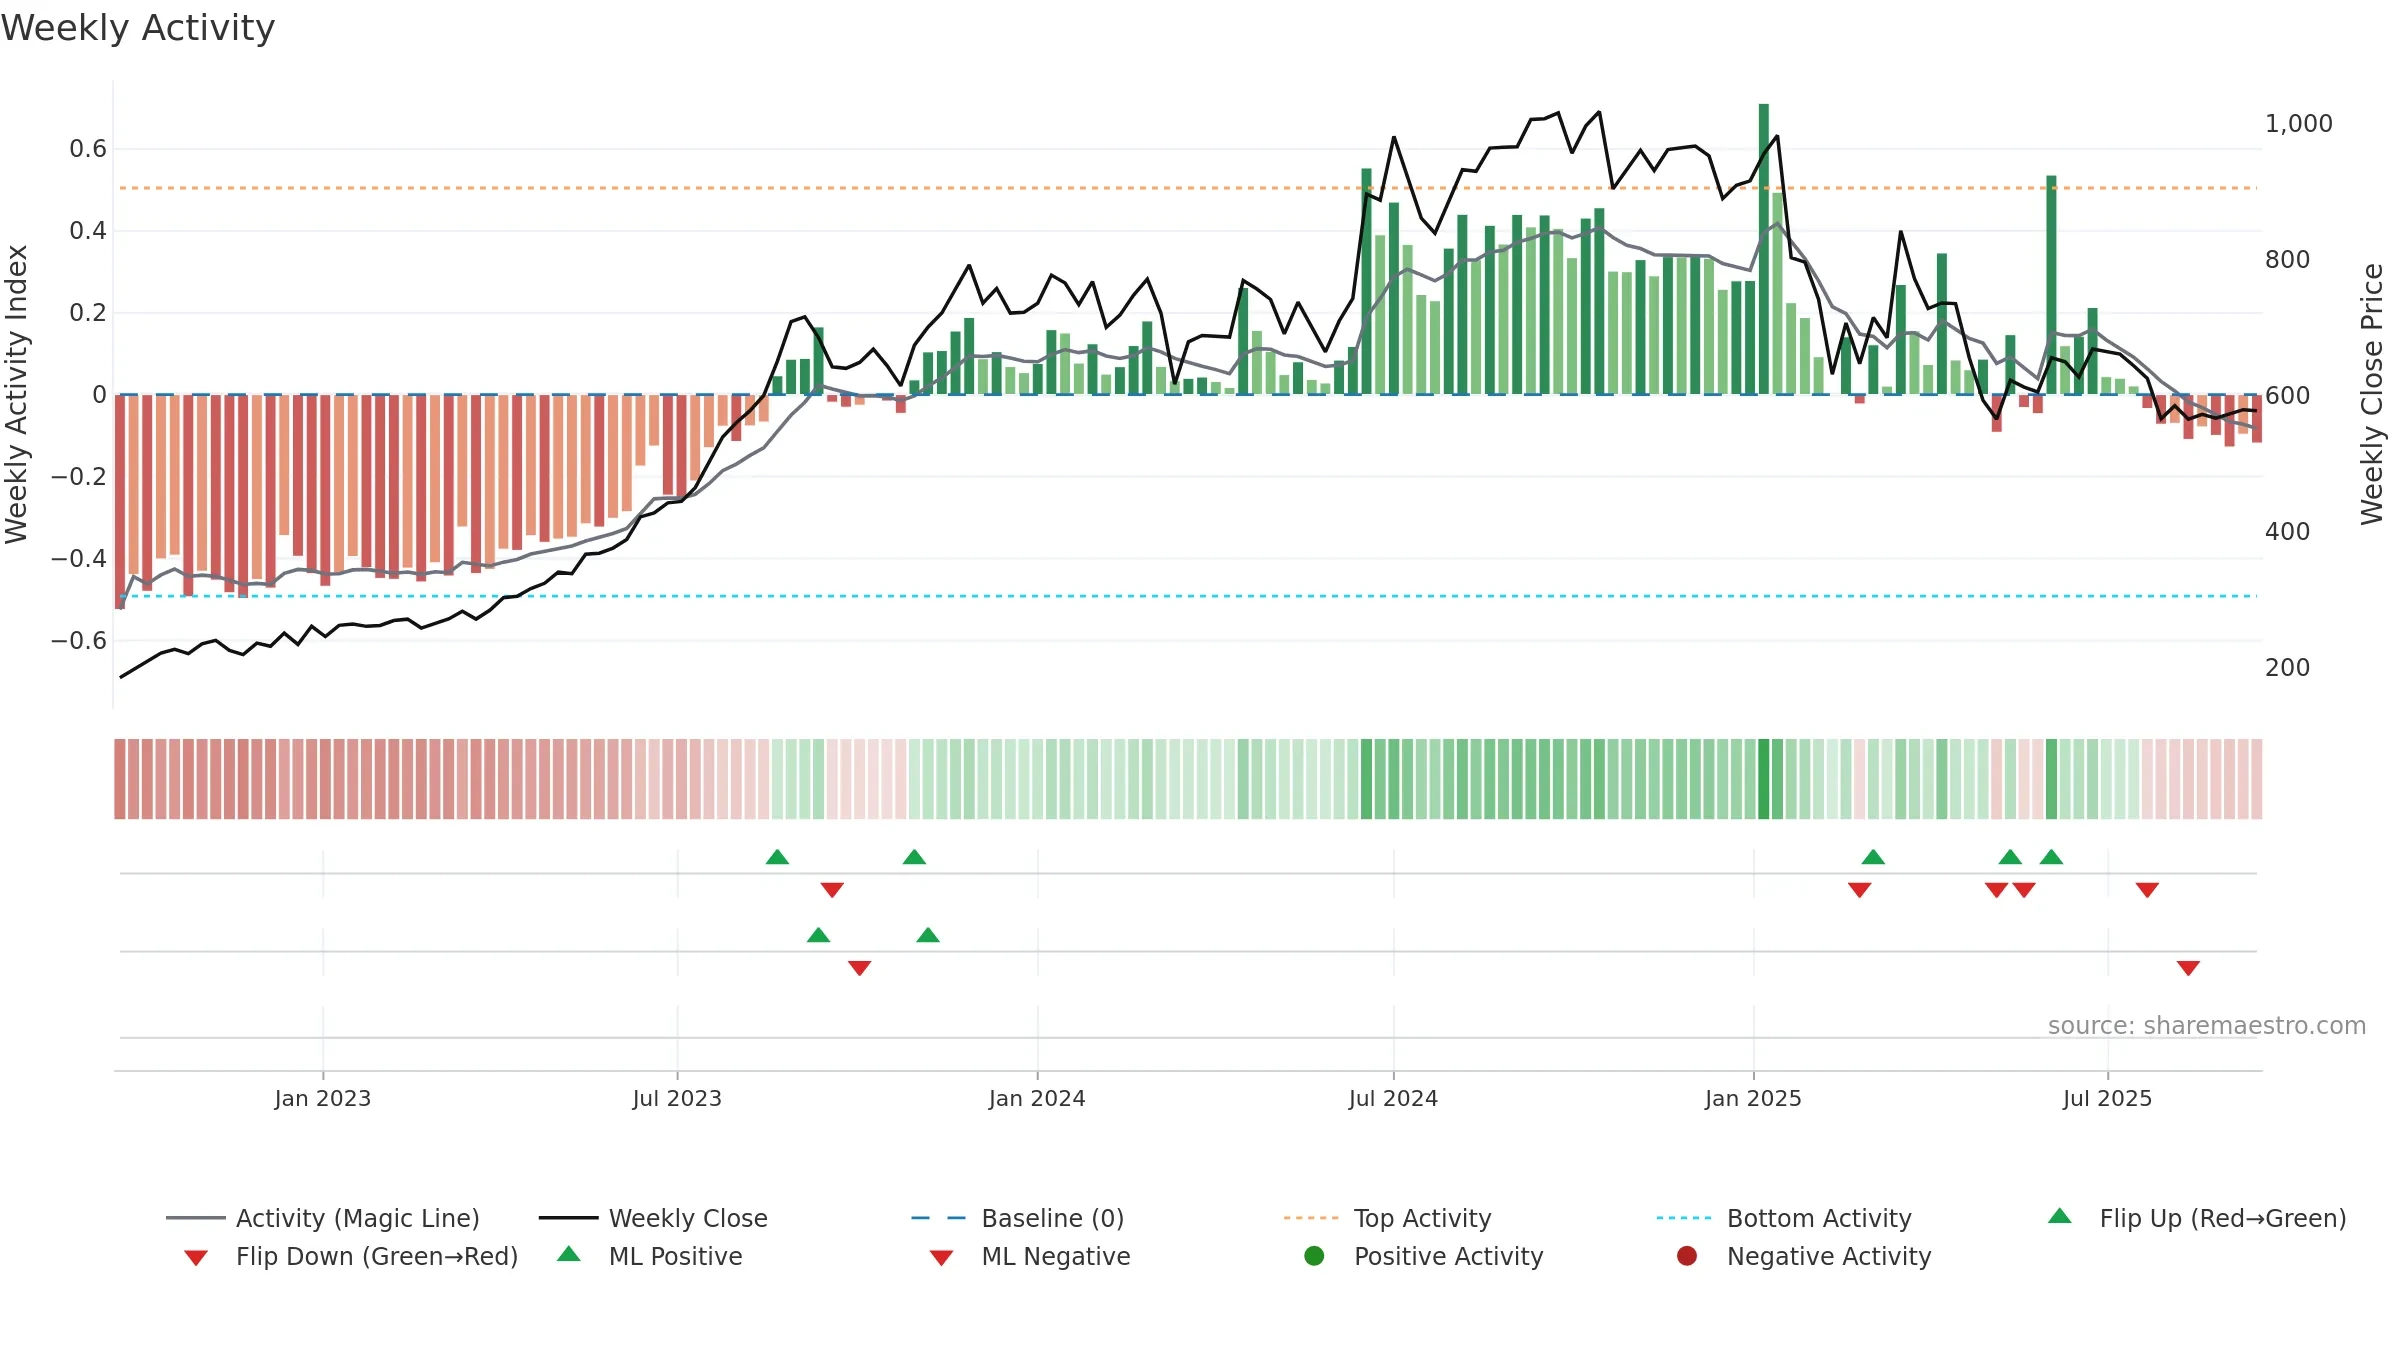Click the 200 right-axis price label
The width and height of the screenshot is (2400, 1350).
[x=2288, y=668]
